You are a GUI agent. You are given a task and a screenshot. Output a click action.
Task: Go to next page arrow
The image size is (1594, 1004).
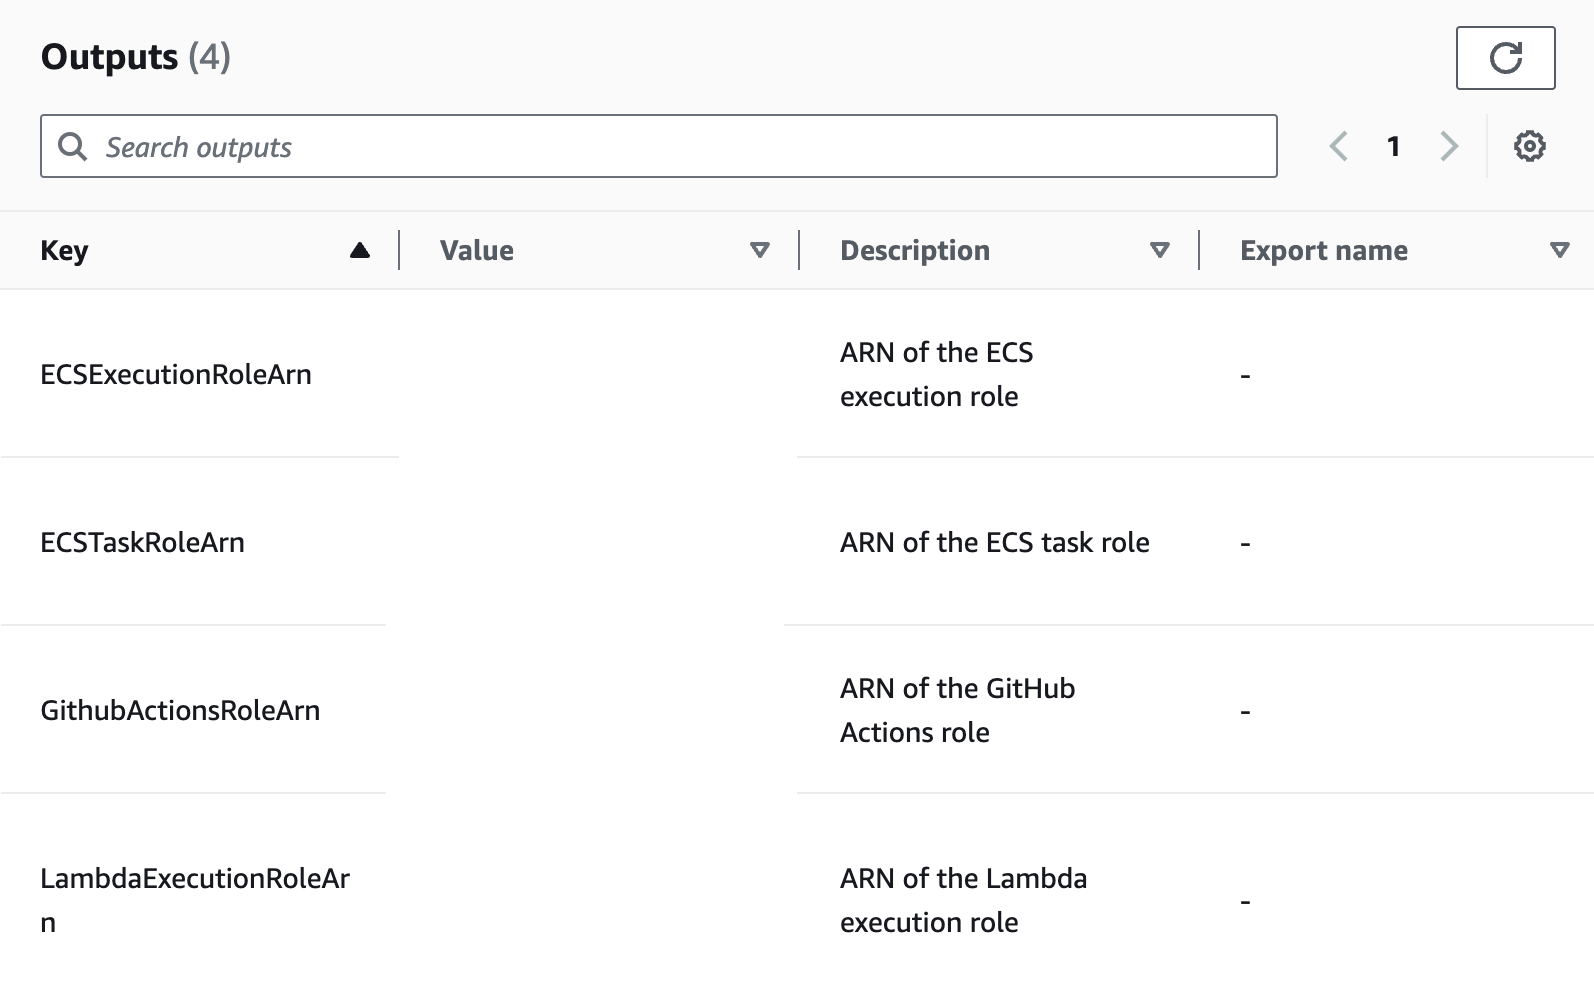point(1449,146)
